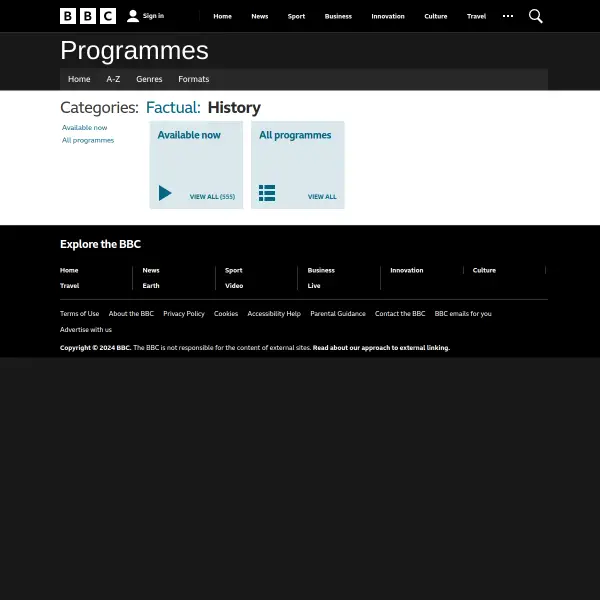Screen dimensions: 600x600
Task: Click All programmes sidebar link
Action: 88,140
